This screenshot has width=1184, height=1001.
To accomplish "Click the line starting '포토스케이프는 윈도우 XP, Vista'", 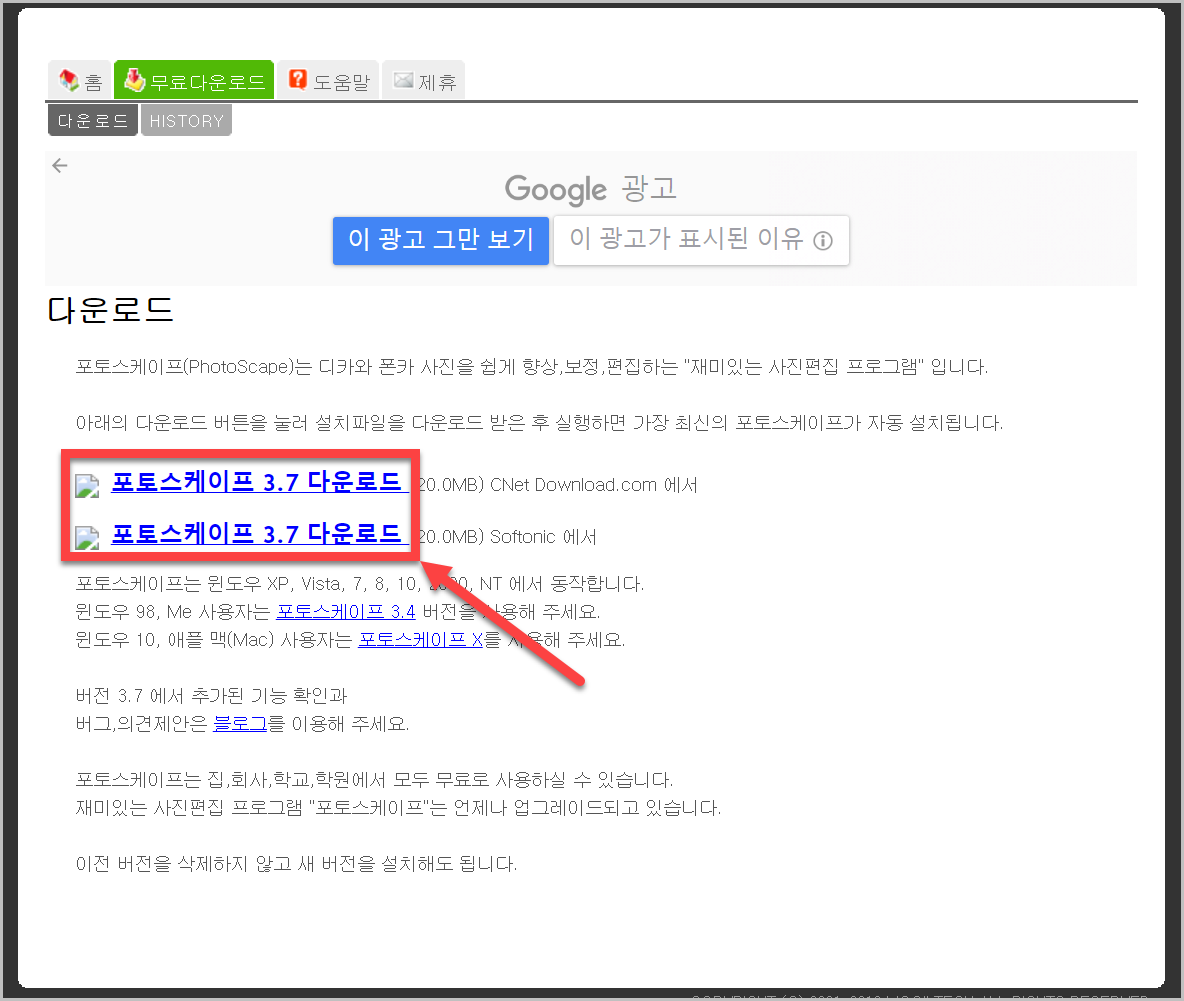I will pyautogui.click(x=359, y=584).
